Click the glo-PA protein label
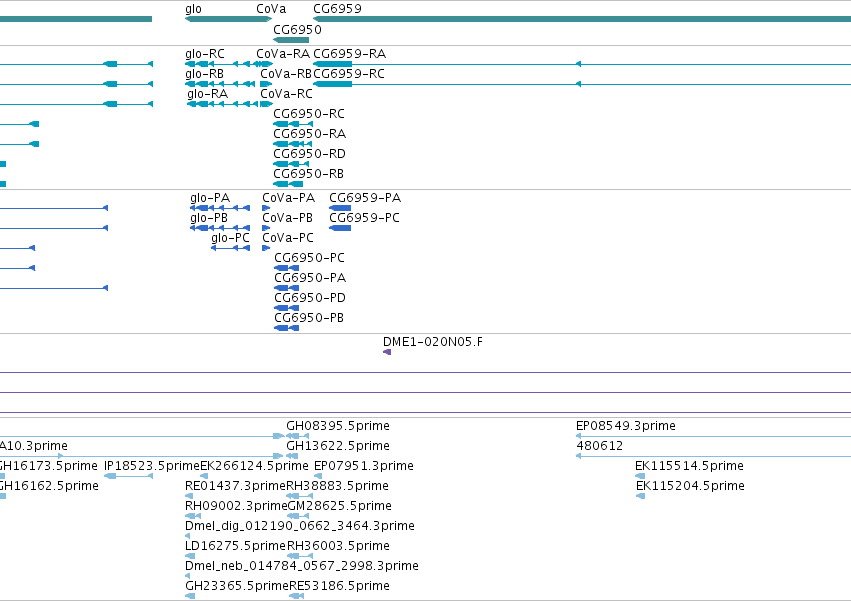 pyautogui.click(x=210, y=198)
